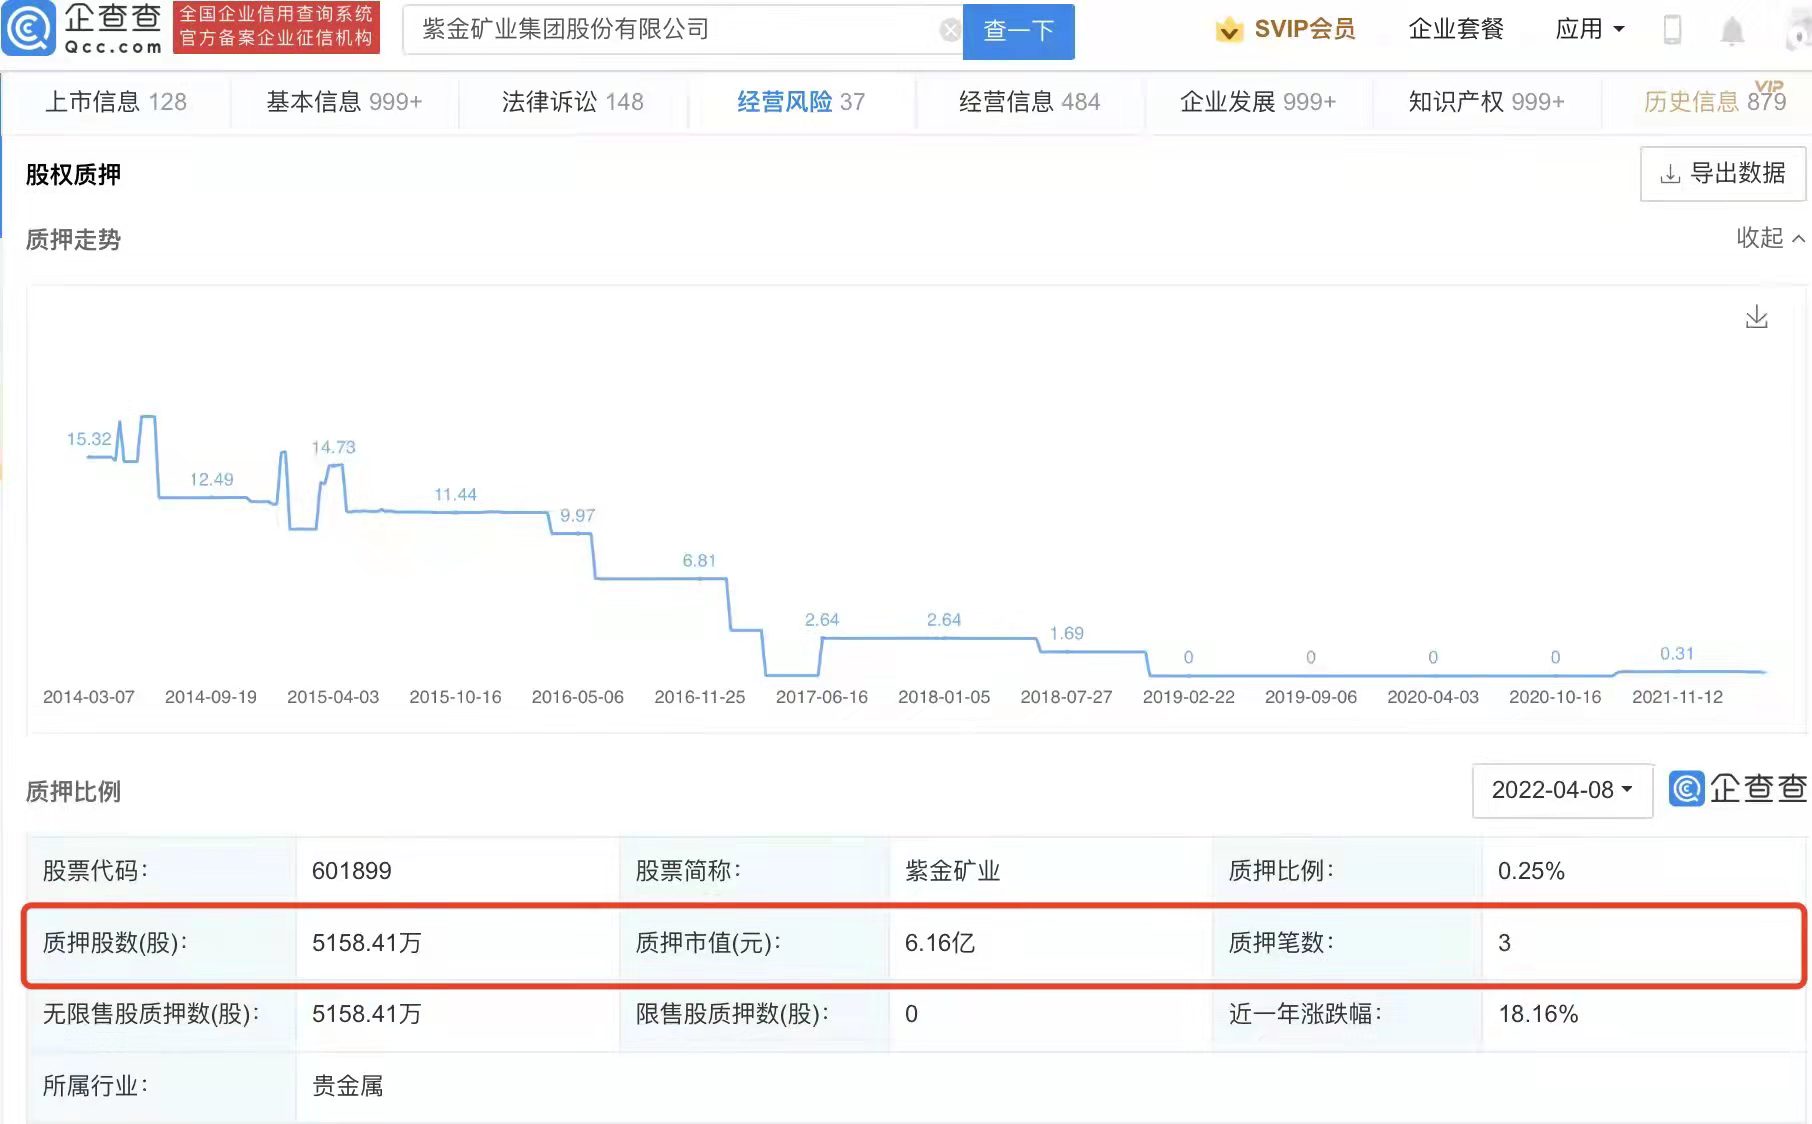Click the 11.44 chart value

tap(455, 494)
